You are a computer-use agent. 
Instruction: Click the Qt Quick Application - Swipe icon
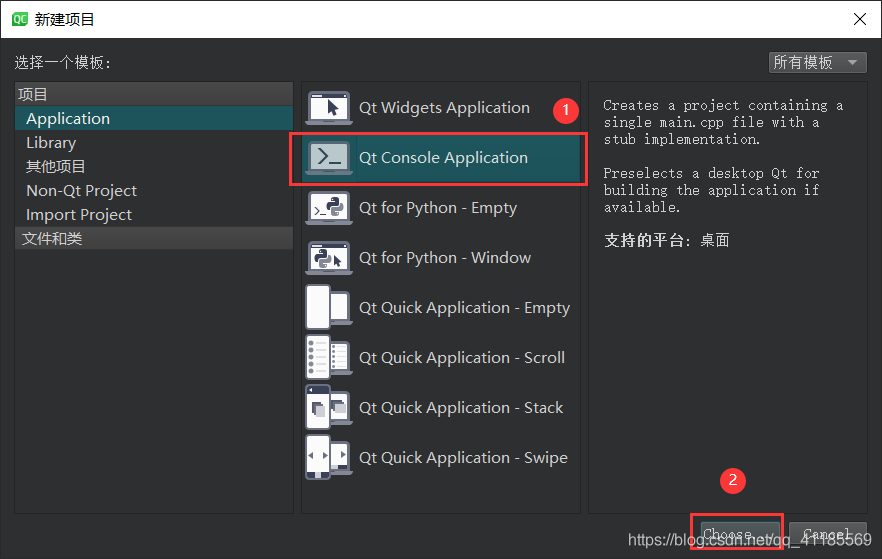point(329,457)
